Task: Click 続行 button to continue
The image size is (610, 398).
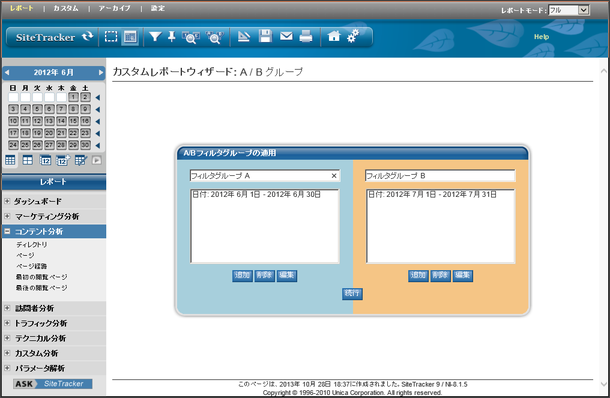Action: [352, 293]
